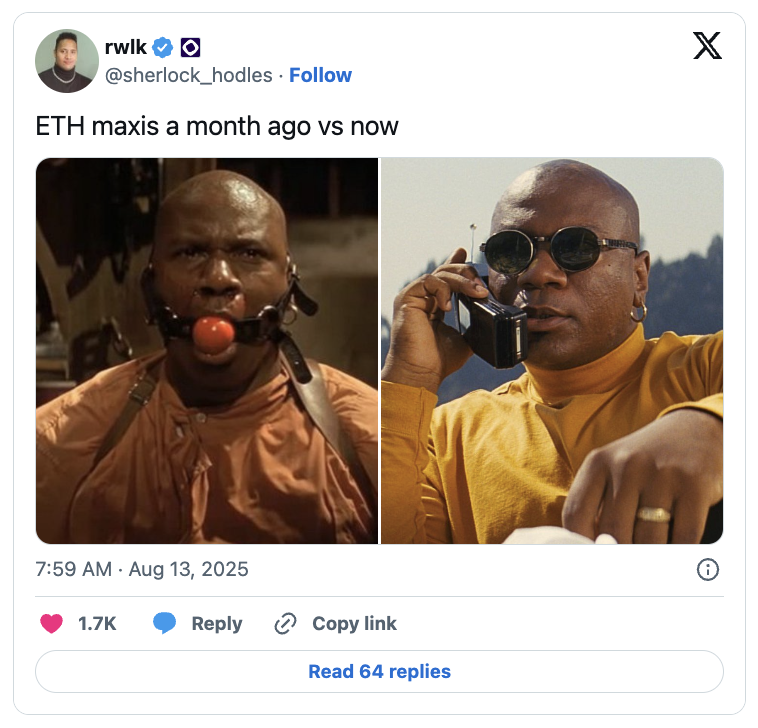Open the 7:59 AM Aug 13, 2025 timestamp
Screen dimensions: 758x728
[x=142, y=569]
